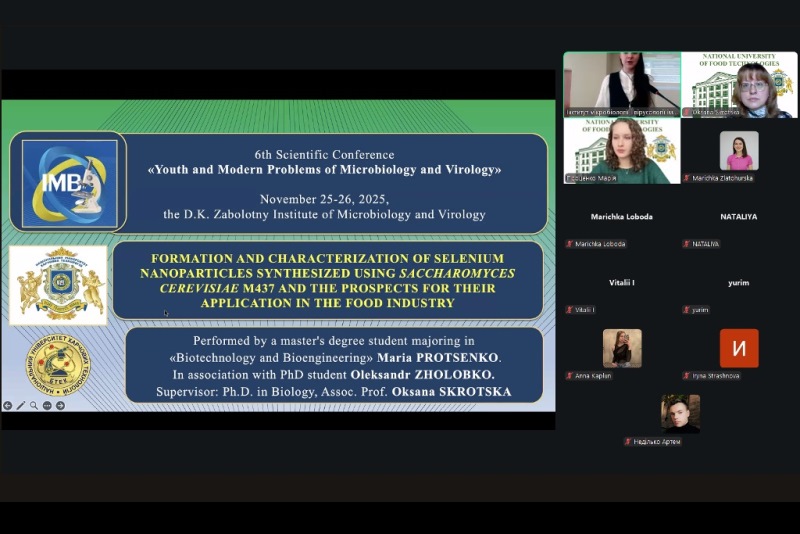
Task: Select the presenting speaker's video tile
Action: (x=622, y=85)
